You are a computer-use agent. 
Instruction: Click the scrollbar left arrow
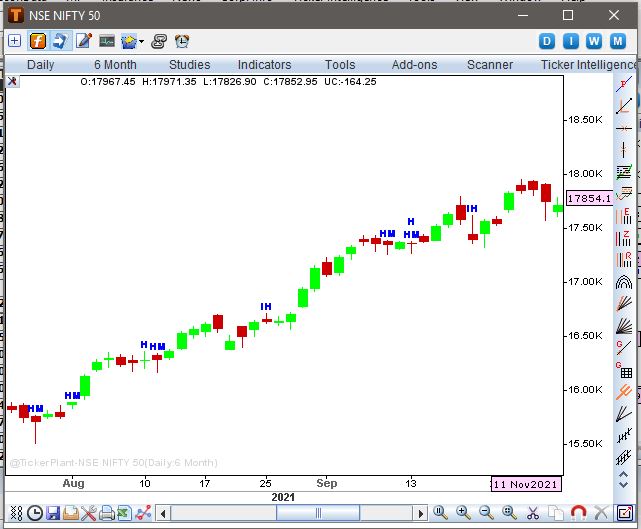(163, 513)
